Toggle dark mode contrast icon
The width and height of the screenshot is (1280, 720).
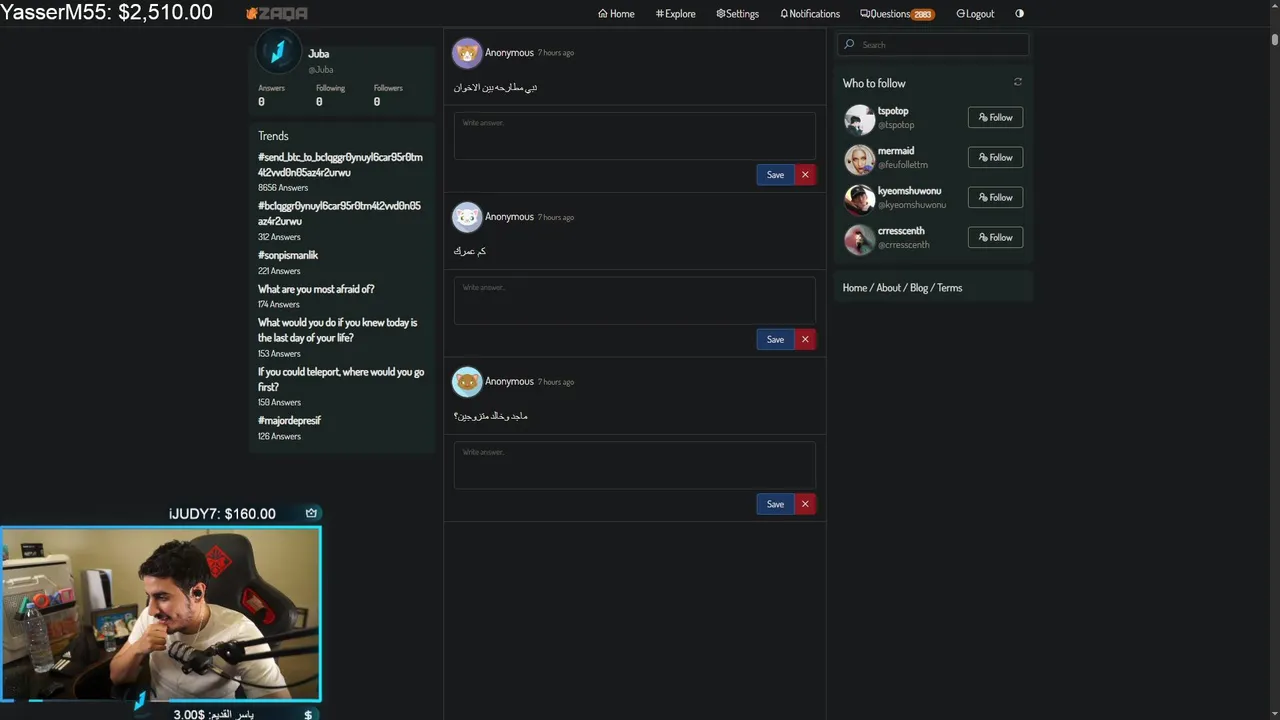[1019, 14]
